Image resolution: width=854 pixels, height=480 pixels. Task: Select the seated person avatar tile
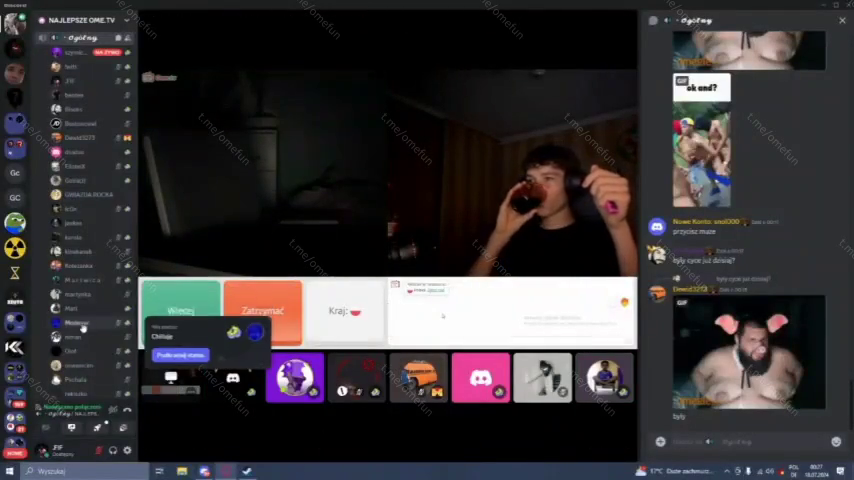pyautogui.click(x=605, y=378)
